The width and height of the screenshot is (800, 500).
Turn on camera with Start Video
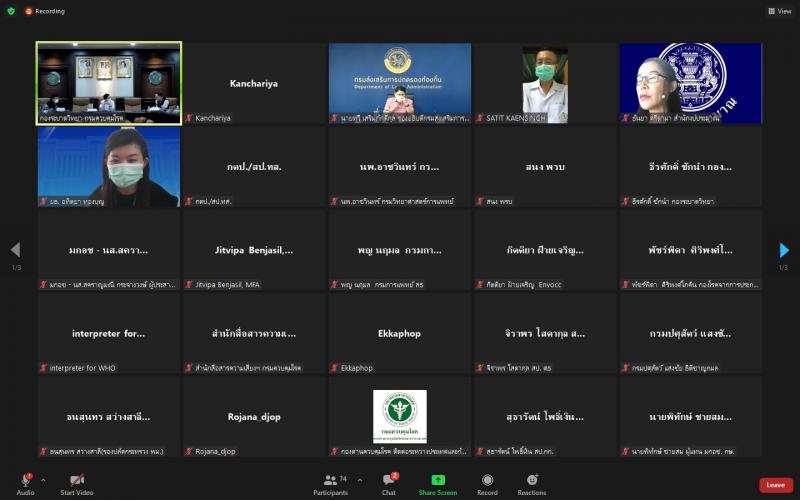[x=77, y=484]
